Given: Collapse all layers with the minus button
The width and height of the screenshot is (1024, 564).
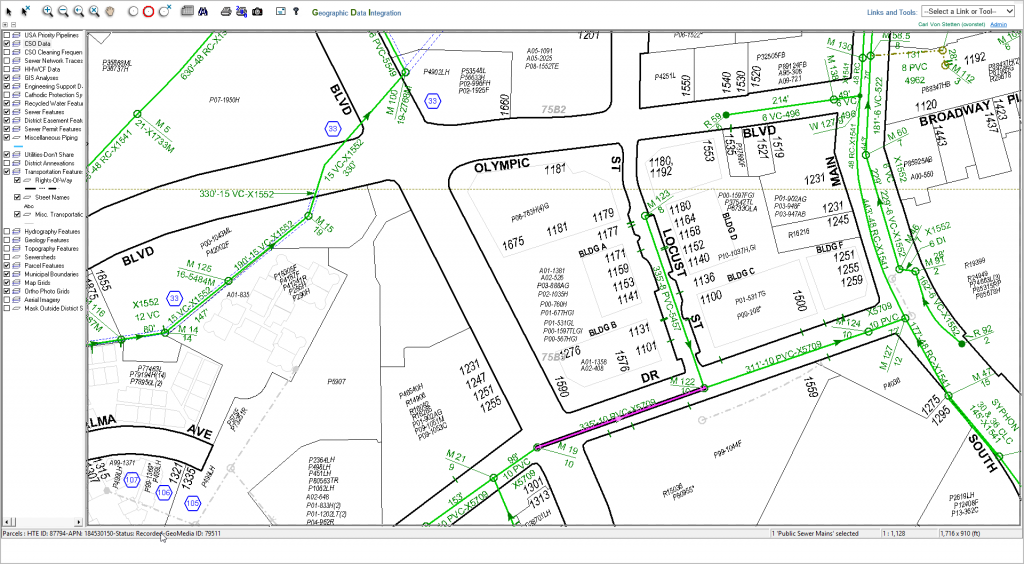Looking at the screenshot, I should click(12, 24).
